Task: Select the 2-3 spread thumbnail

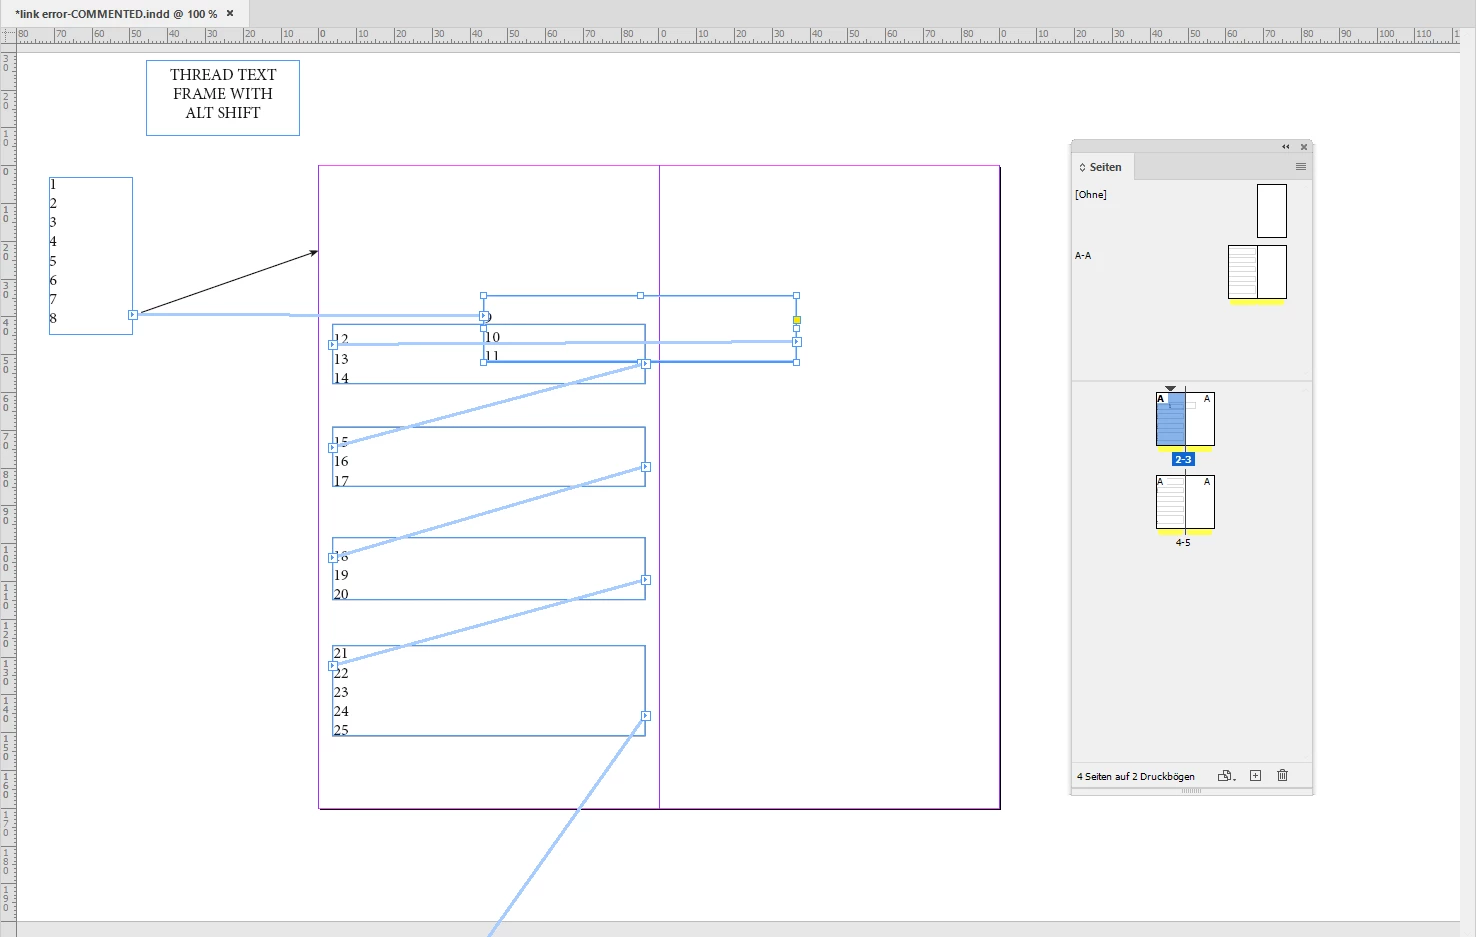Action: coord(1185,419)
